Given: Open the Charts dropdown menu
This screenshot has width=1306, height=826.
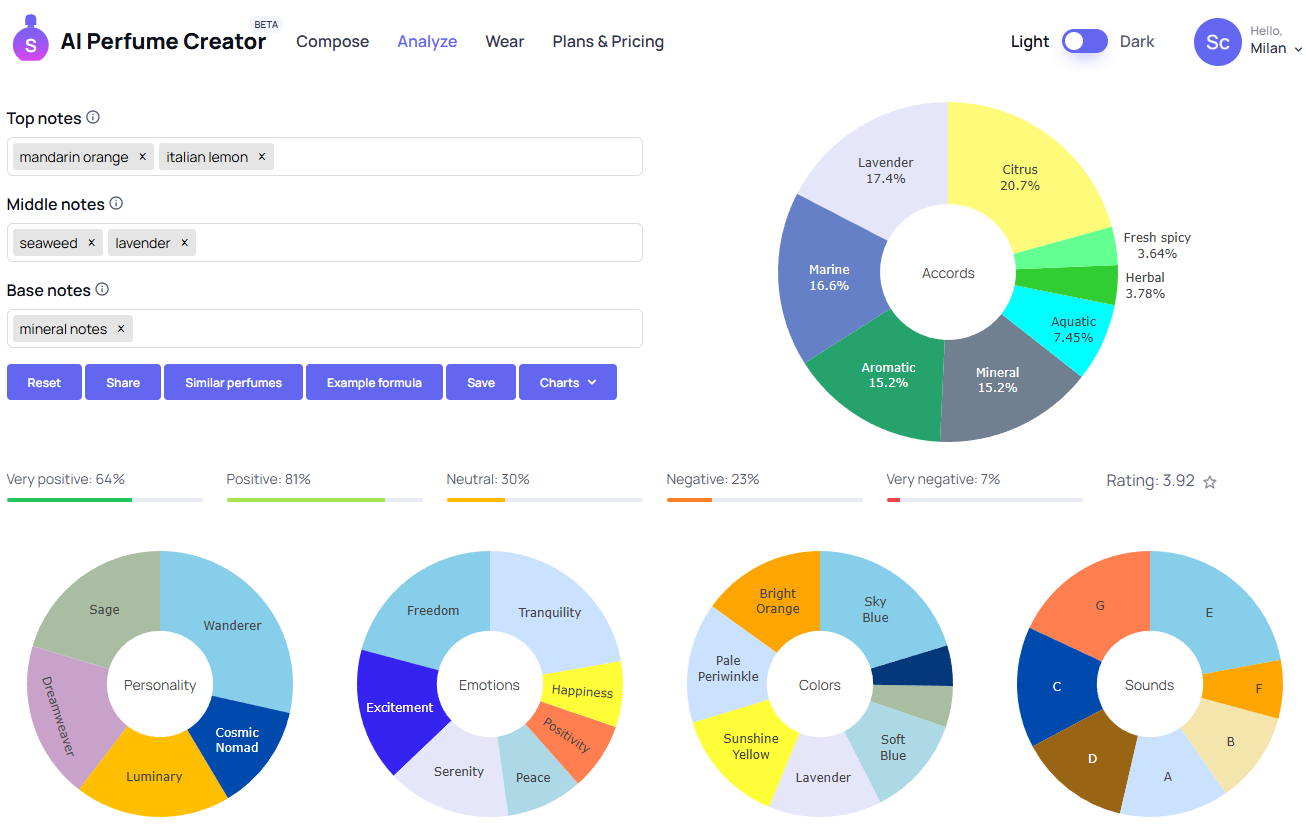Looking at the screenshot, I should pyautogui.click(x=567, y=382).
